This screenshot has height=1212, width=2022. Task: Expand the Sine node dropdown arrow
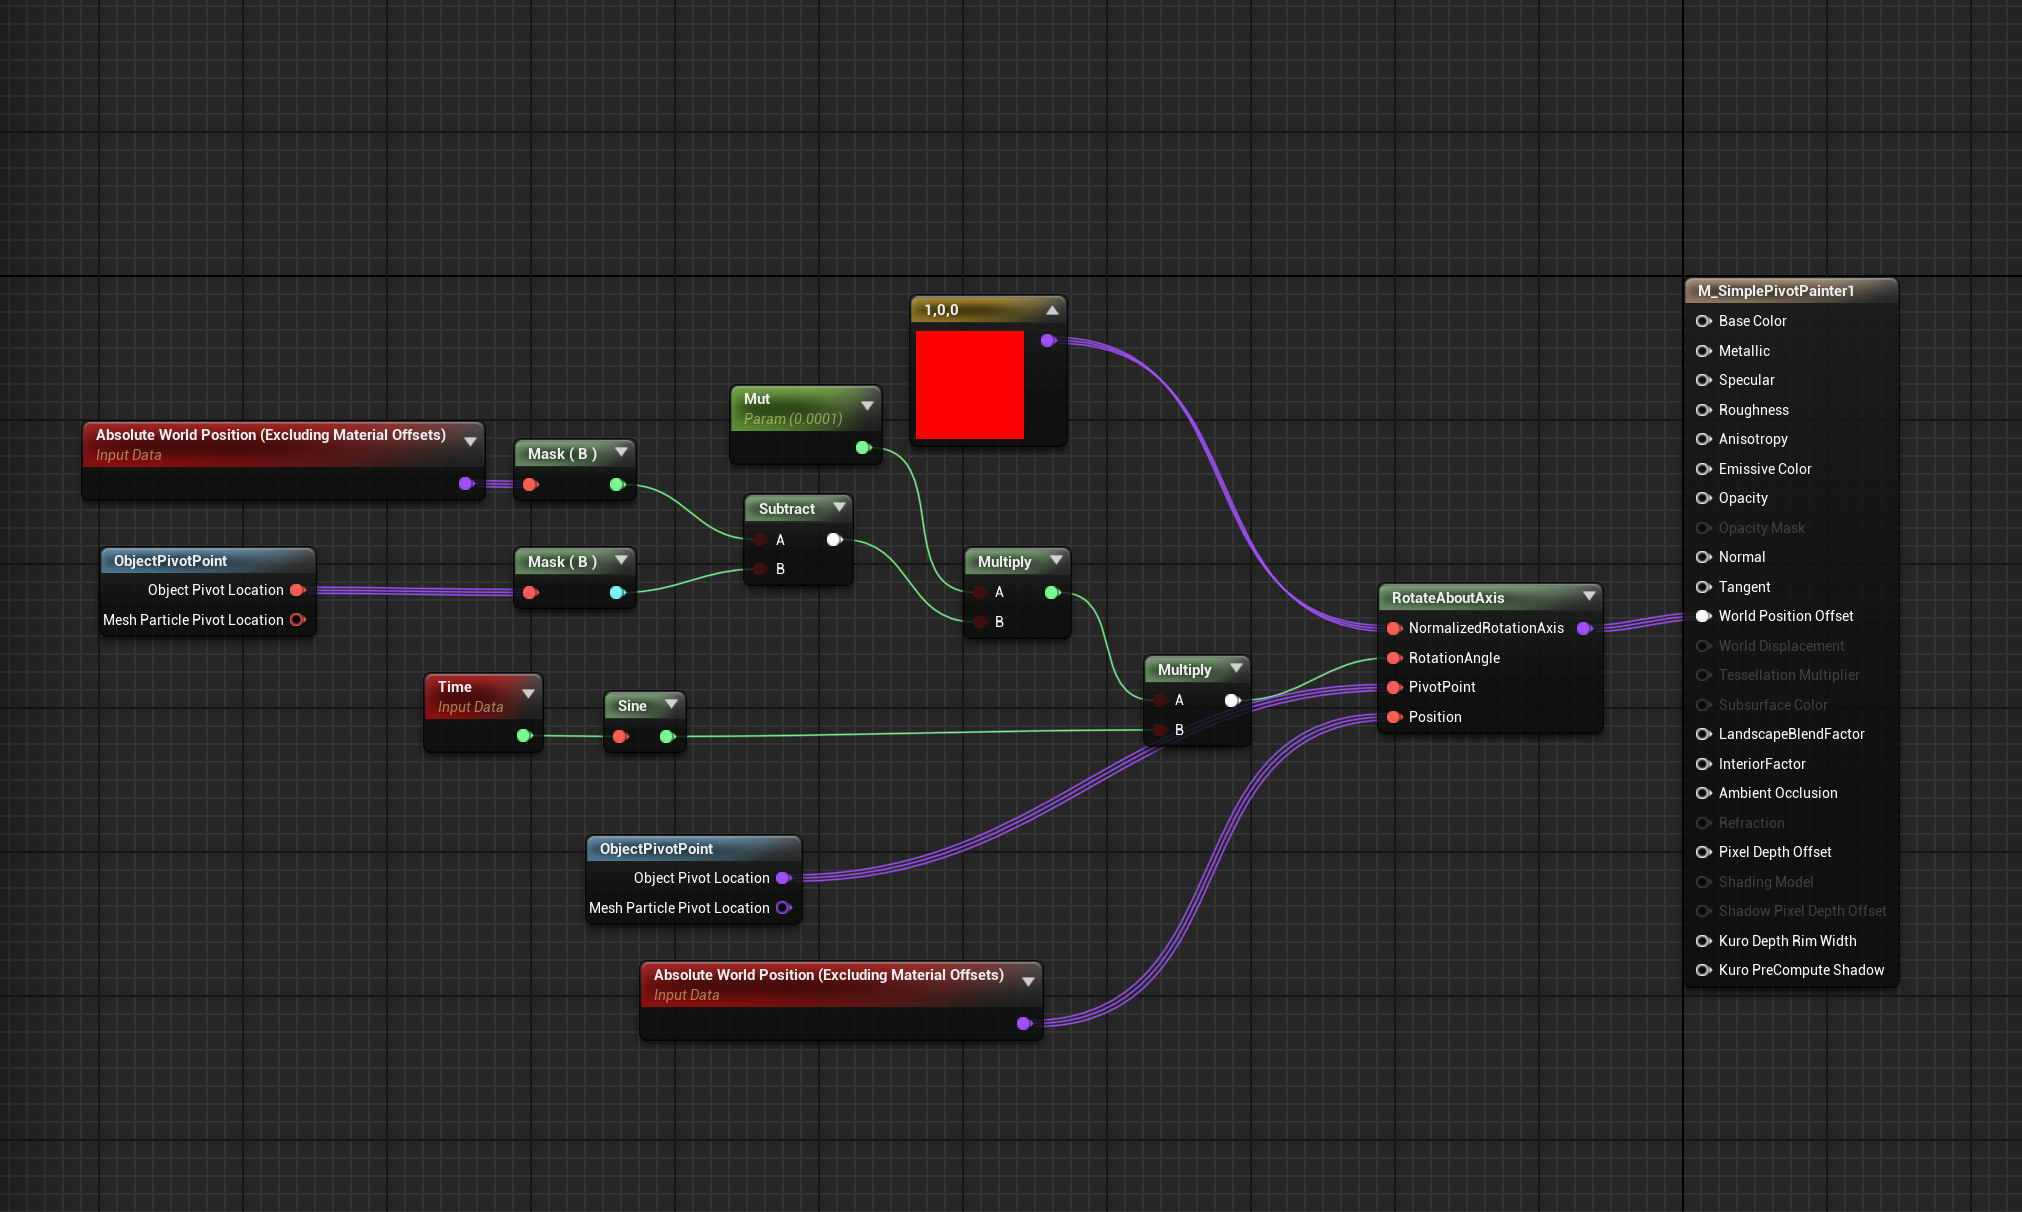[672, 705]
